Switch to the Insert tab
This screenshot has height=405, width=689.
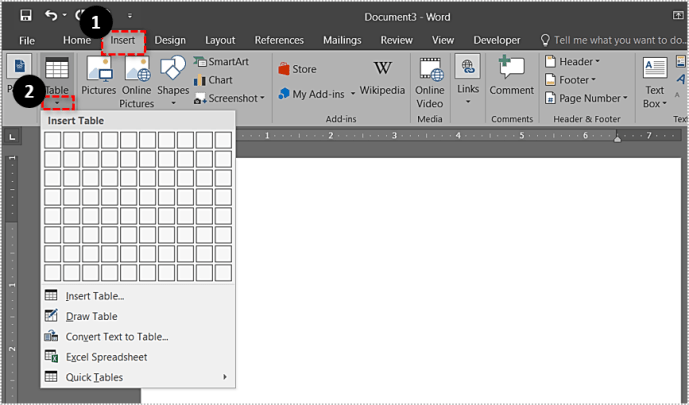(x=123, y=40)
